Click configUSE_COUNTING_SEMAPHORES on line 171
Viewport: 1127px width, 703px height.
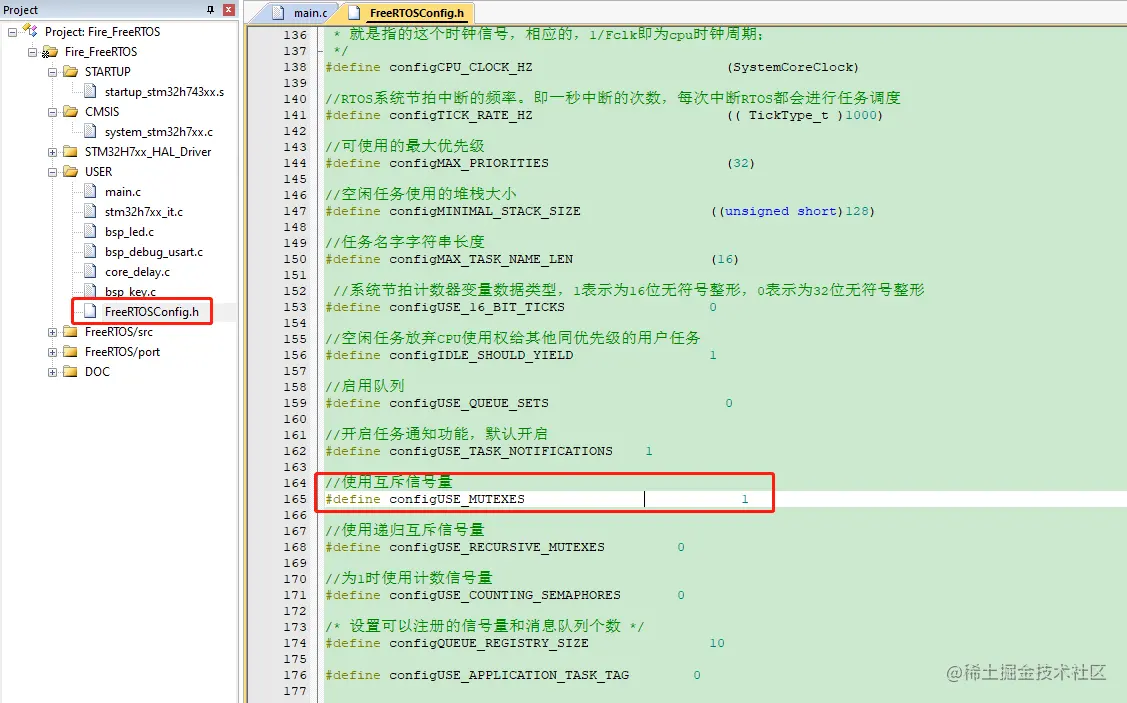505,595
